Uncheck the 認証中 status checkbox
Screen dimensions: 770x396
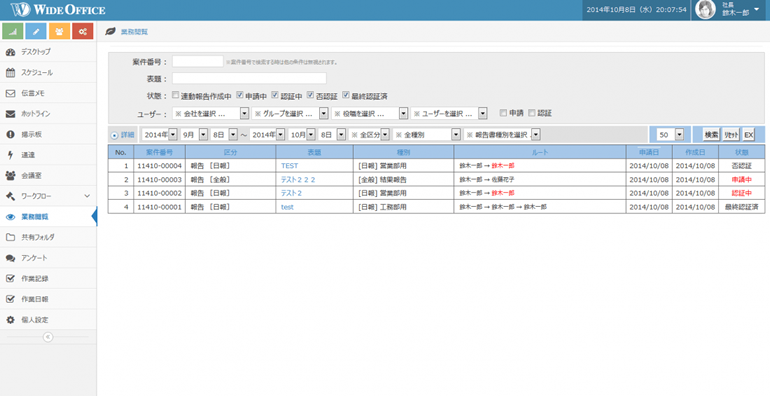coord(275,95)
